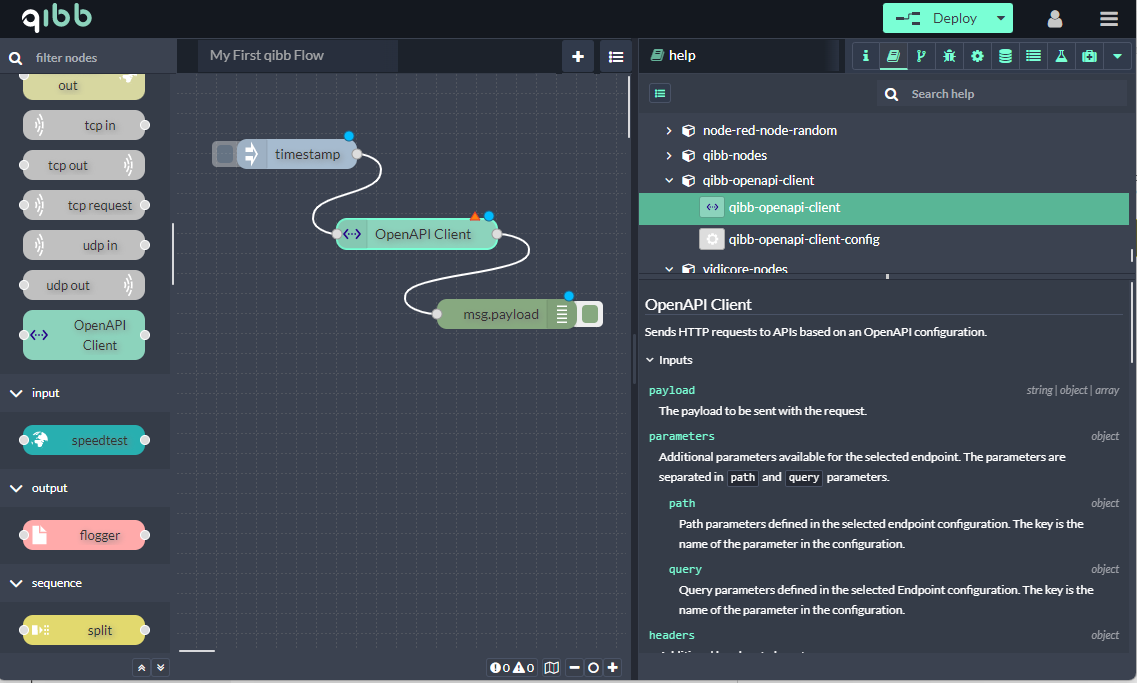Zoom out the canvas with minus
This screenshot has width=1137, height=683.
coord(575,668)
